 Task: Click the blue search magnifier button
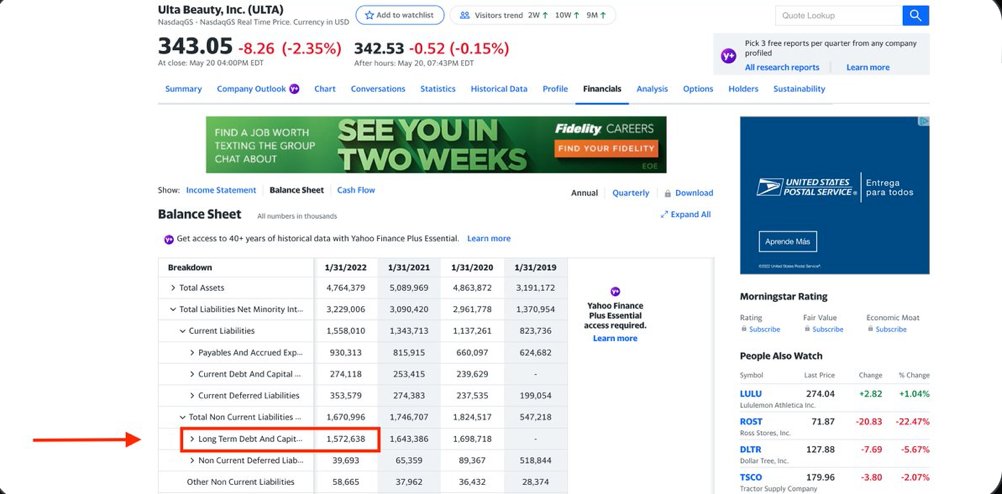click(915, 15)
